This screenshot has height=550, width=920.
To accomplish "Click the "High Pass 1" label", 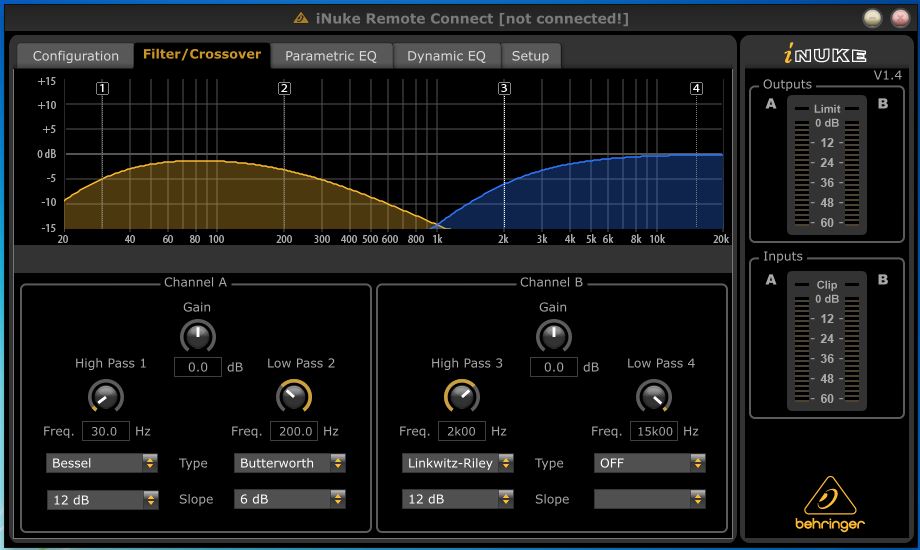I will (x=110, y=363).
